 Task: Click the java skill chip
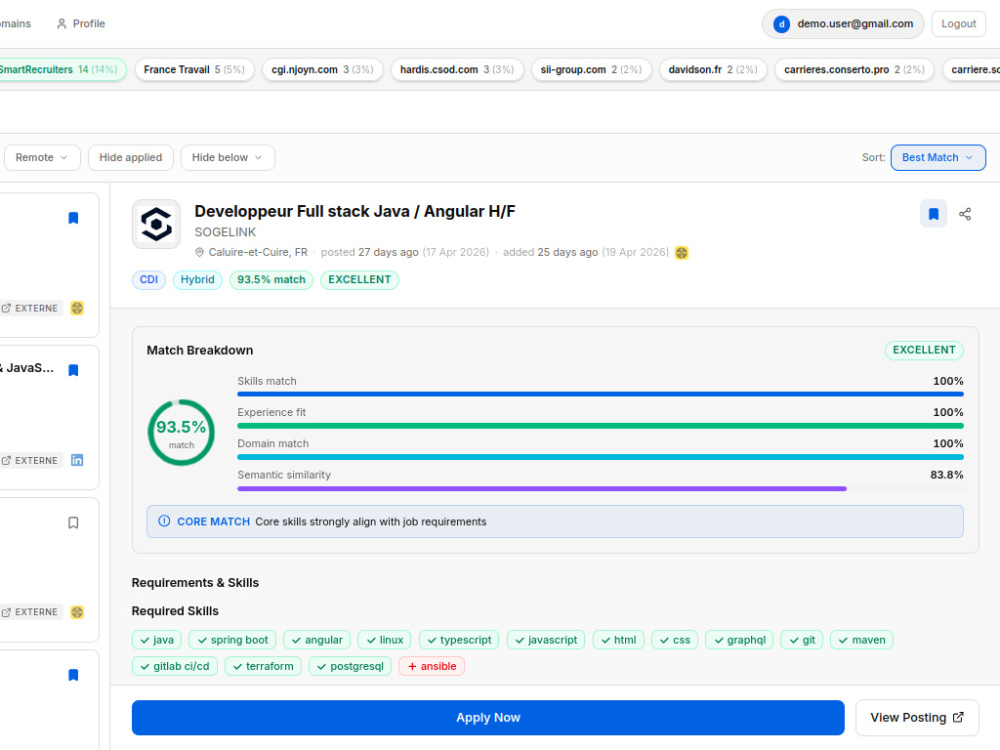[x=157, y=640]
